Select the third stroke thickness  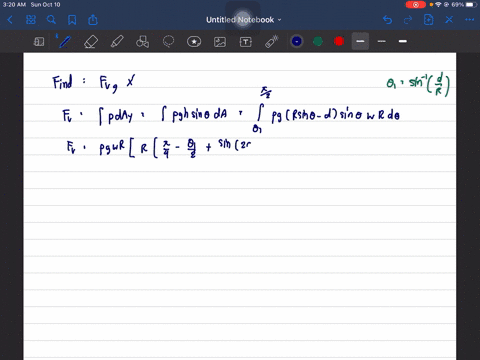coord(403,41)
